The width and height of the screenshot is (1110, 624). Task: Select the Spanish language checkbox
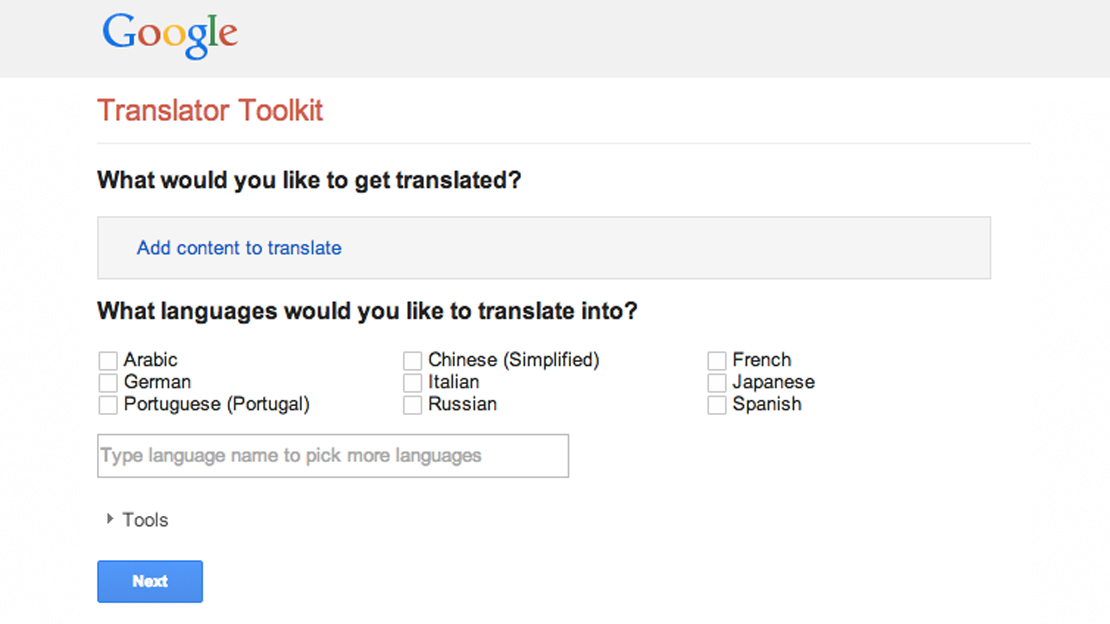point(716,404)
